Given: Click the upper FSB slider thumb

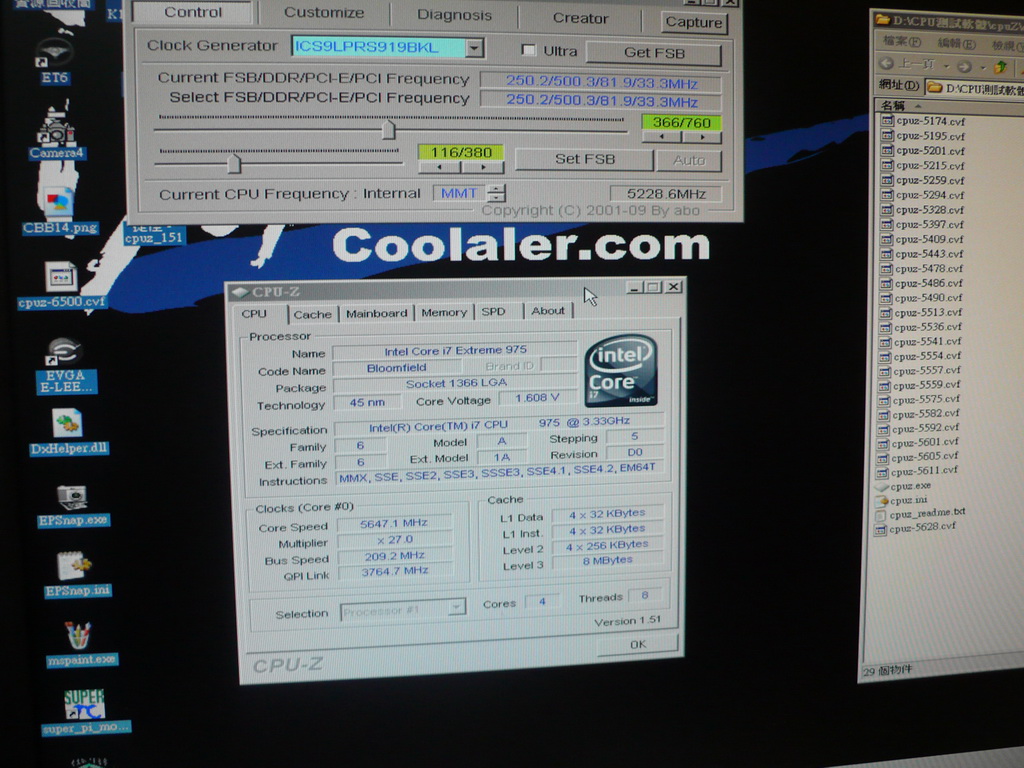Looking at the screenshot, I should point(389,129).
